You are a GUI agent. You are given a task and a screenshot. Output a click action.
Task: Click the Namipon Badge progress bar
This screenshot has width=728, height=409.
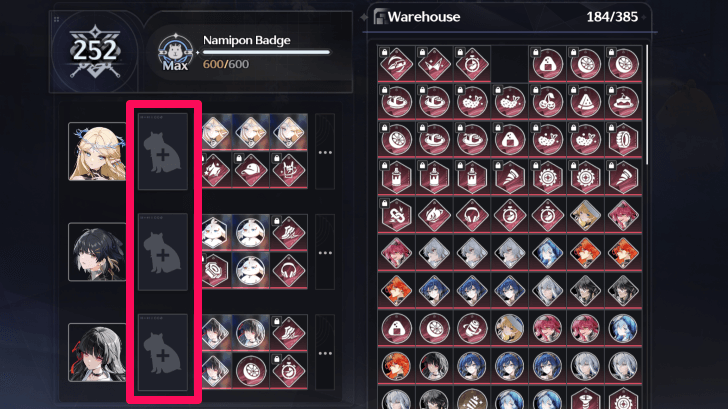pyautogui.click(x=266, y=52)
